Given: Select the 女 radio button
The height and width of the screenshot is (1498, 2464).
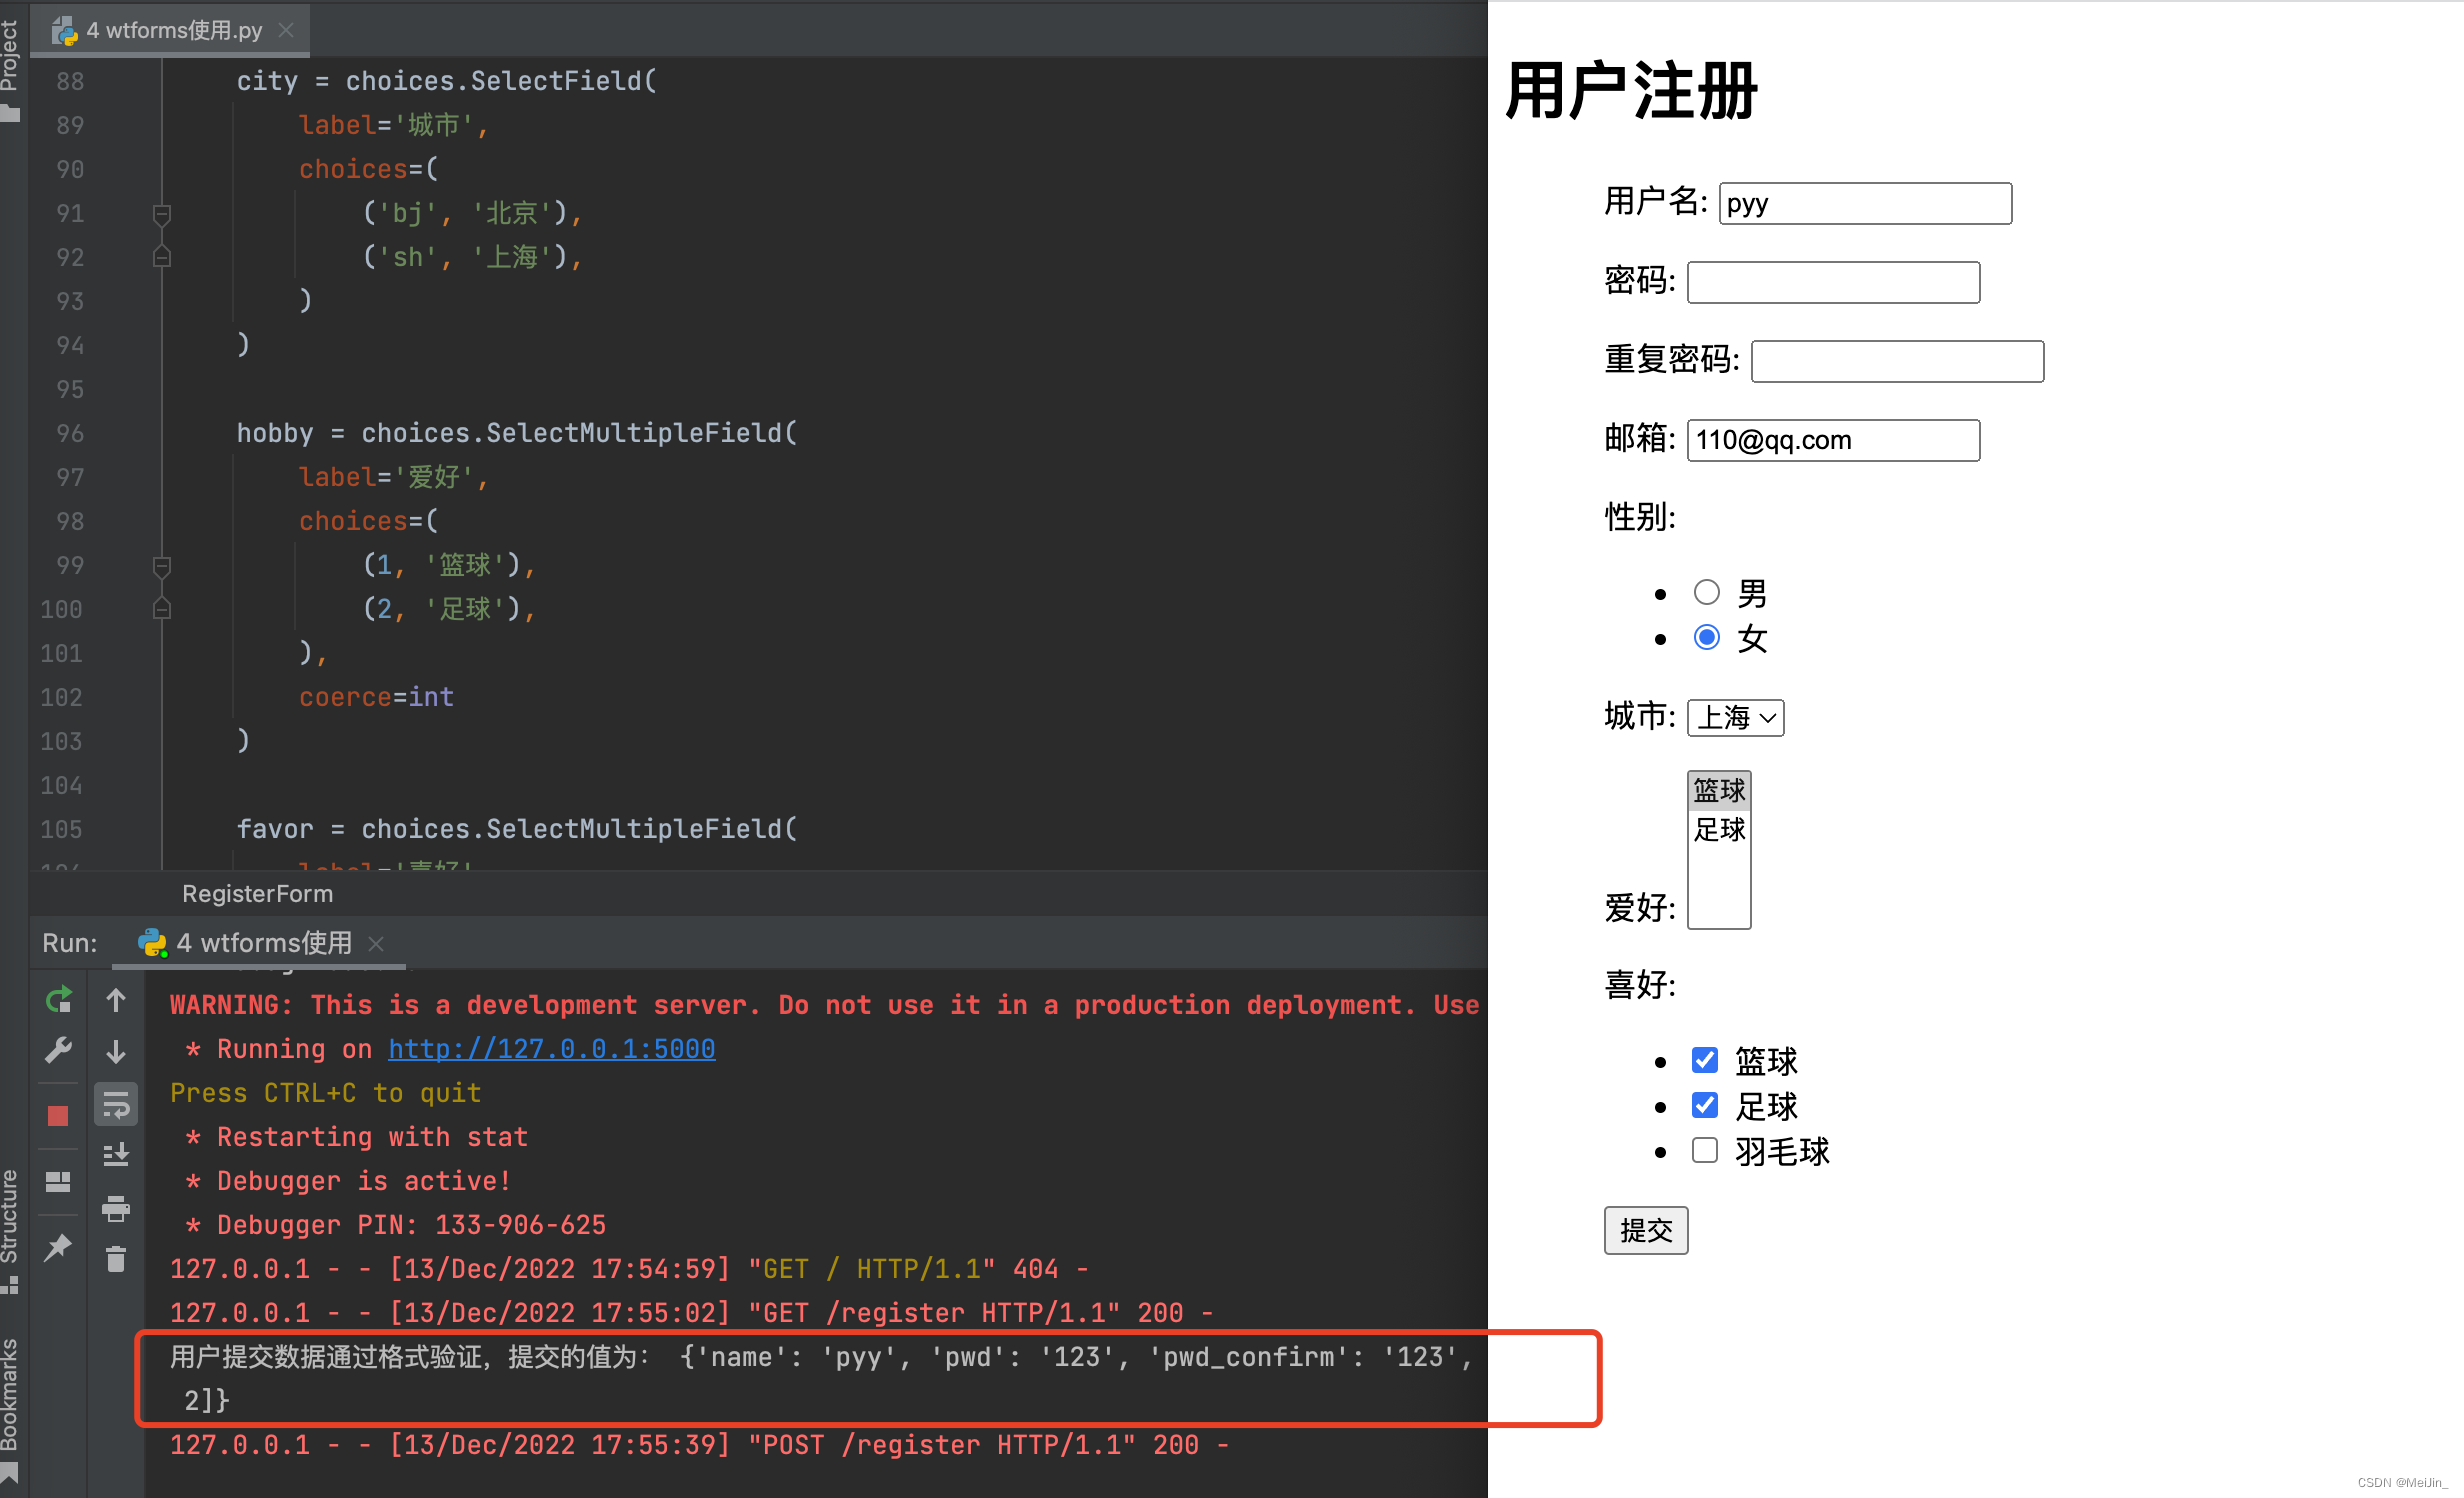Looking at the screenshot, I should pos(1706,637).
